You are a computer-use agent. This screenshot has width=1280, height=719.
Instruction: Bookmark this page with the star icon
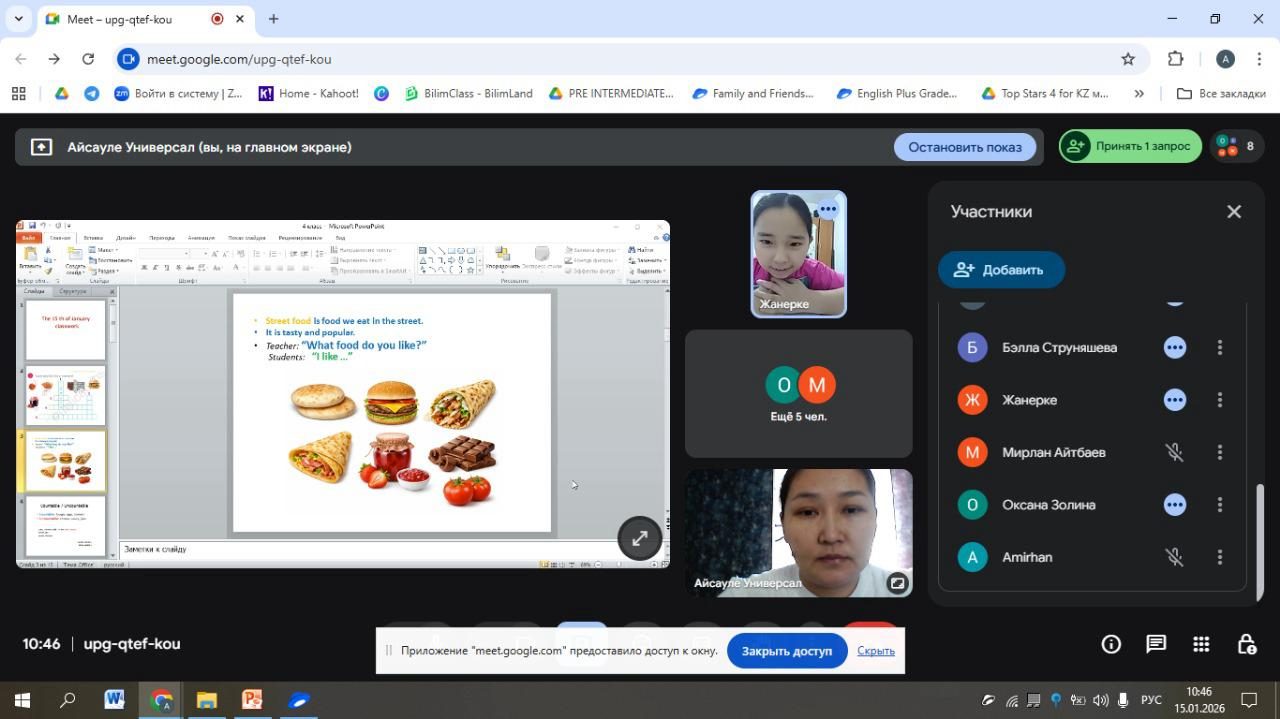point(1128,59)
